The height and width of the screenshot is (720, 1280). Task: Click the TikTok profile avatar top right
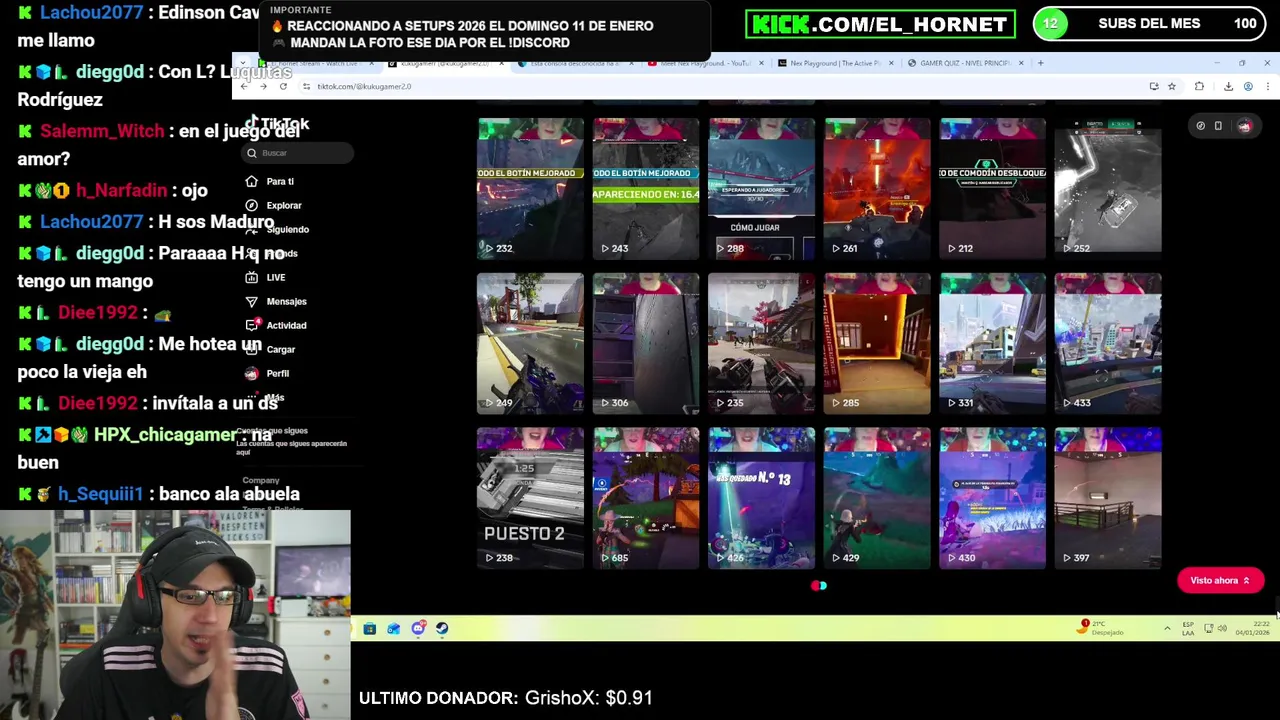[1244, 126]
